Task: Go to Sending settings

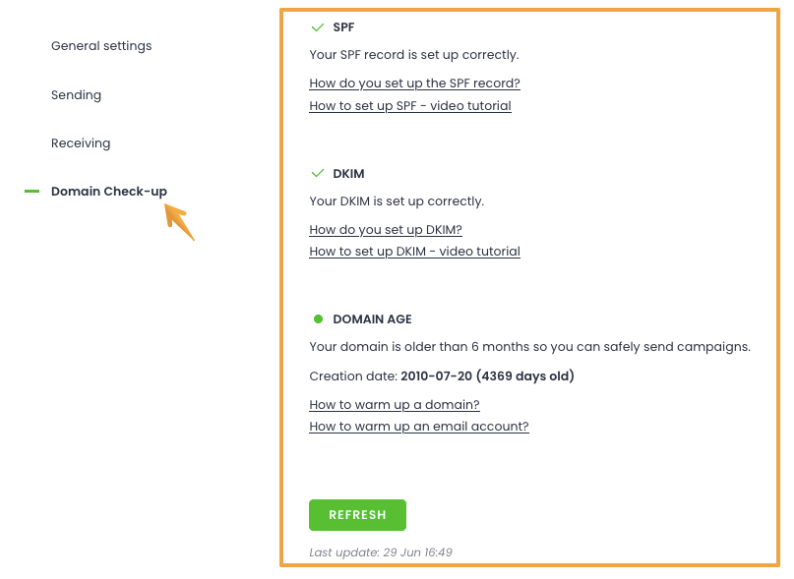Action: click(76, 95)
